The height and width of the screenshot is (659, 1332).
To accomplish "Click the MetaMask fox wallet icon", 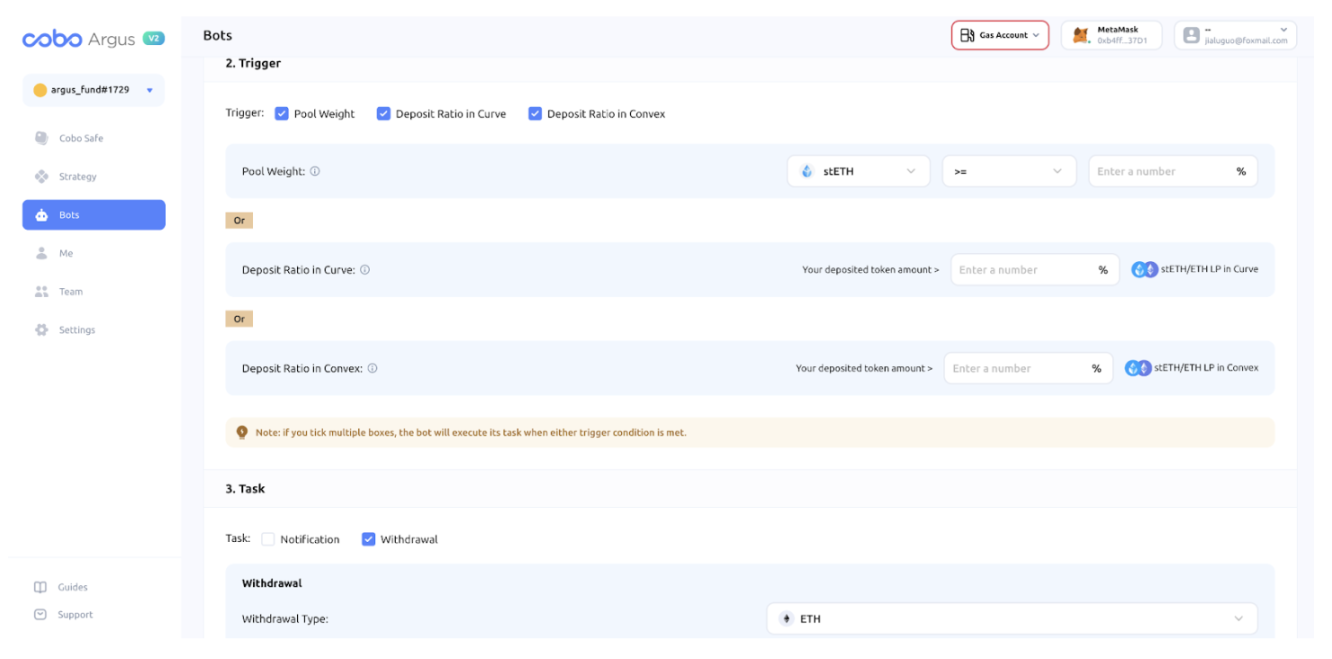I will point(1081,35).
